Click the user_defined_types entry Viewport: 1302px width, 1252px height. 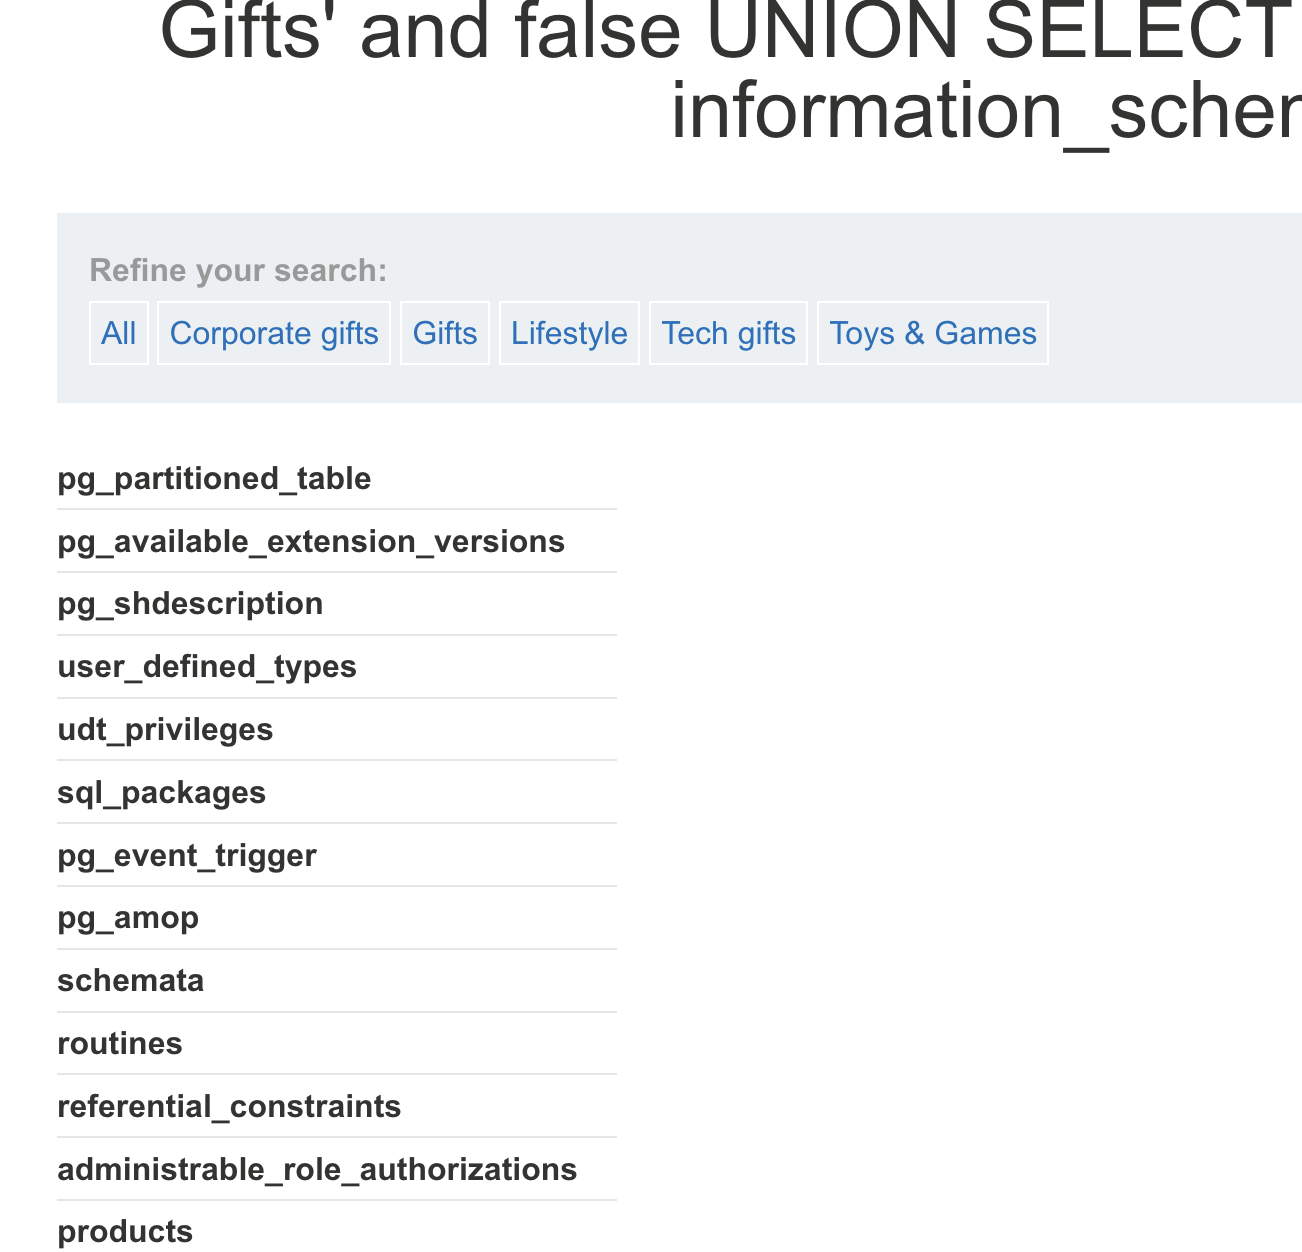[207, 667]
